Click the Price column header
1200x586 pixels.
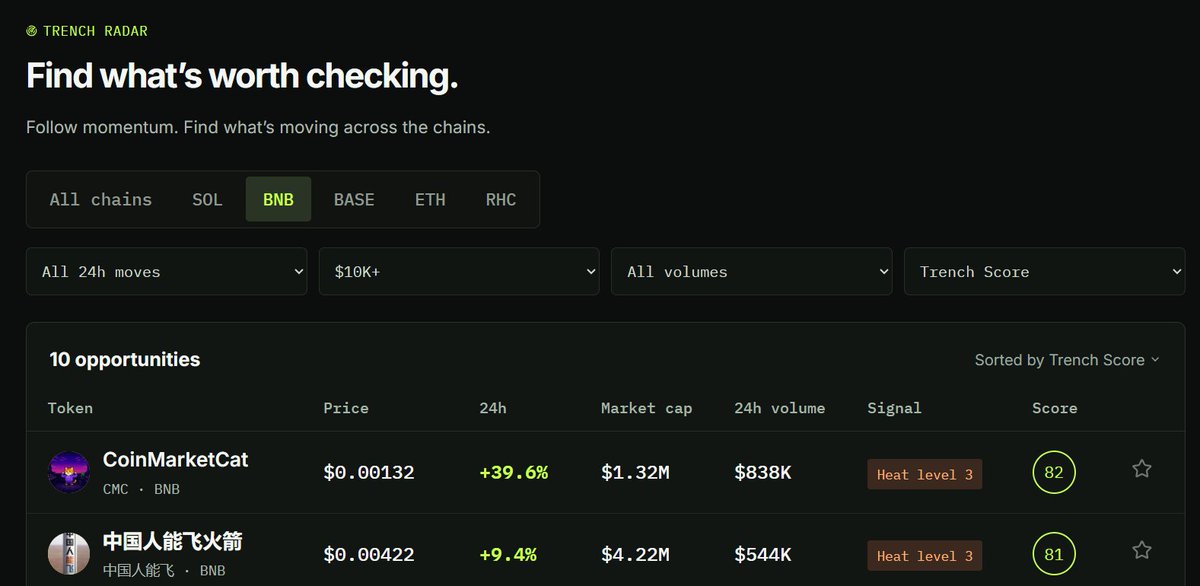(346, 408)
